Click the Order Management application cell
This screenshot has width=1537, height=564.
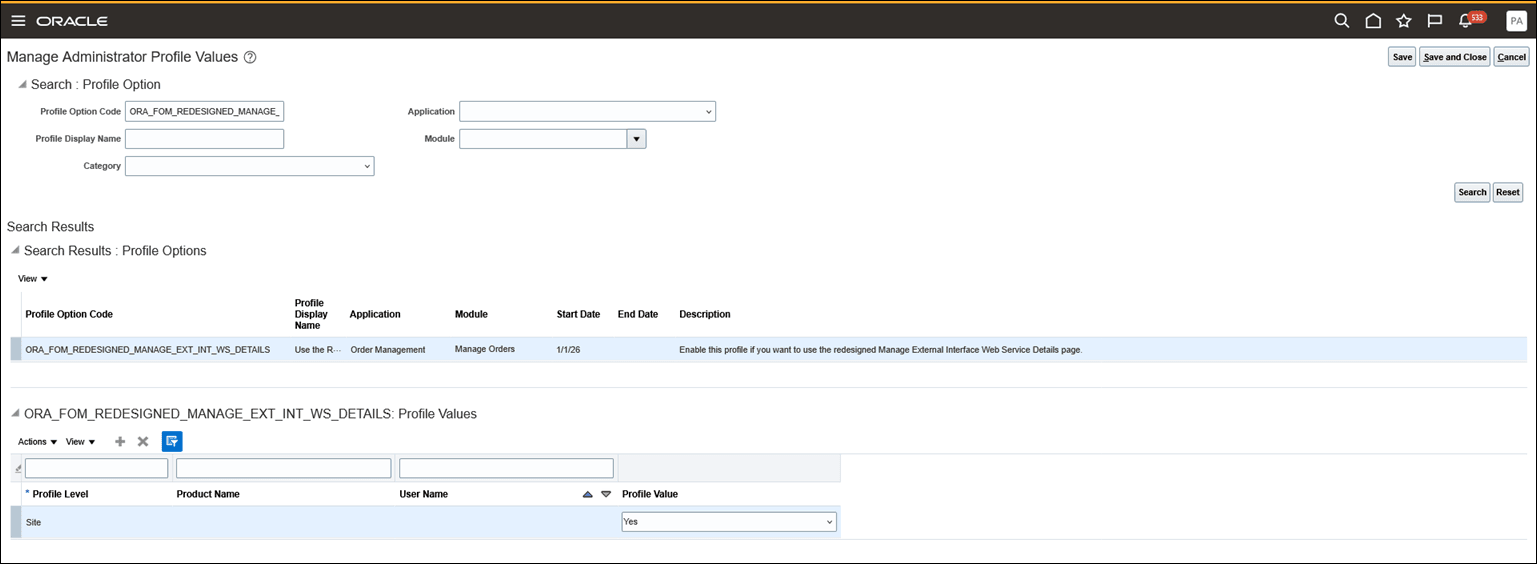click(388, 350)
